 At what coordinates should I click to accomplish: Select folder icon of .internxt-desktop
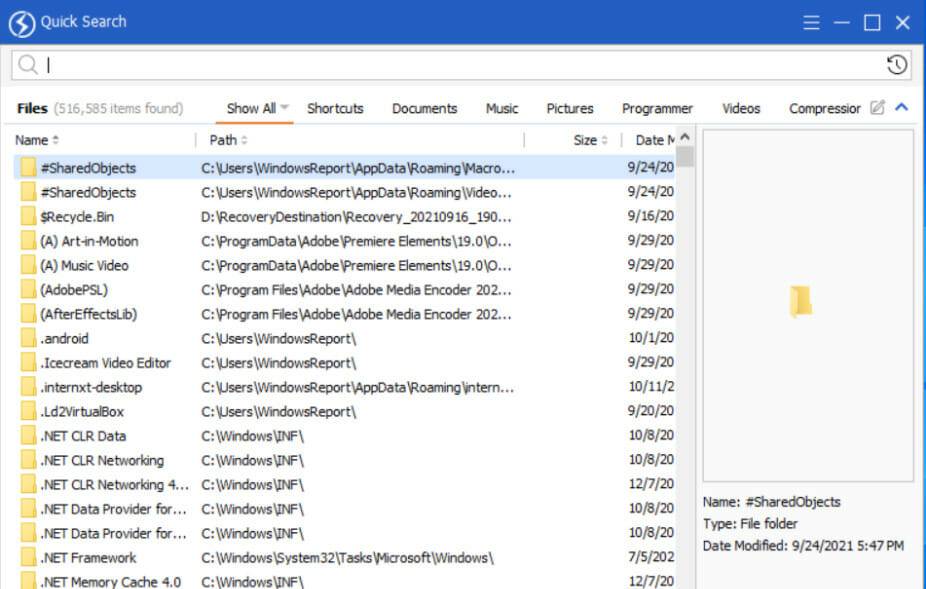(28, 387)
